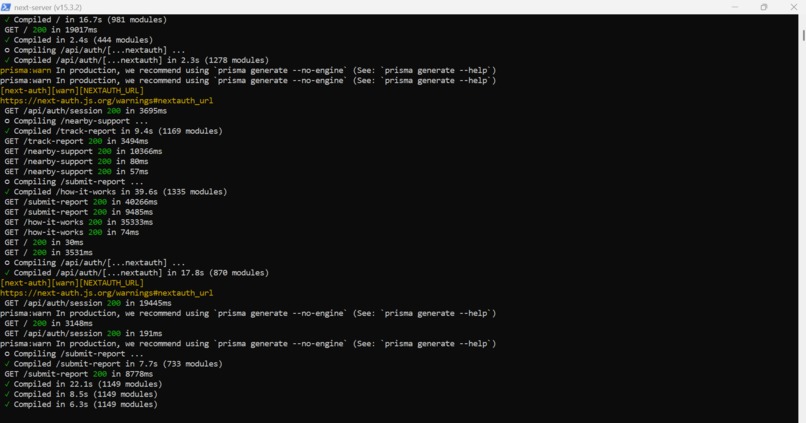806x423 pixels.
Task: Click 'GET /api/auth/session 200 in 3695ms'
Action: 86,111
